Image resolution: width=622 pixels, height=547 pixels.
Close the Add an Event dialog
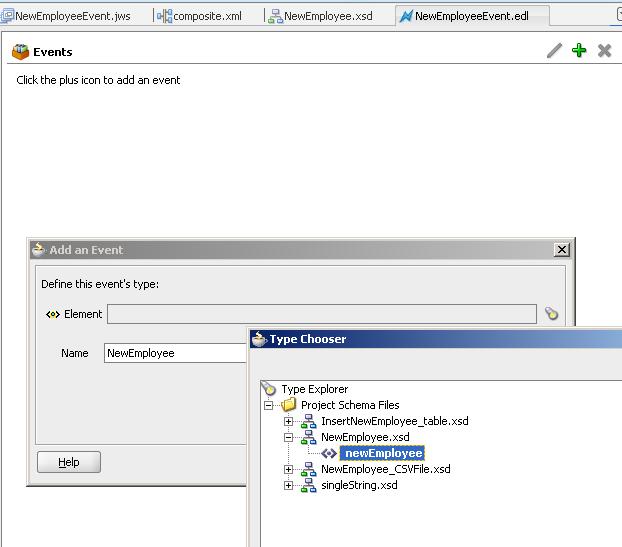[562, 250]
